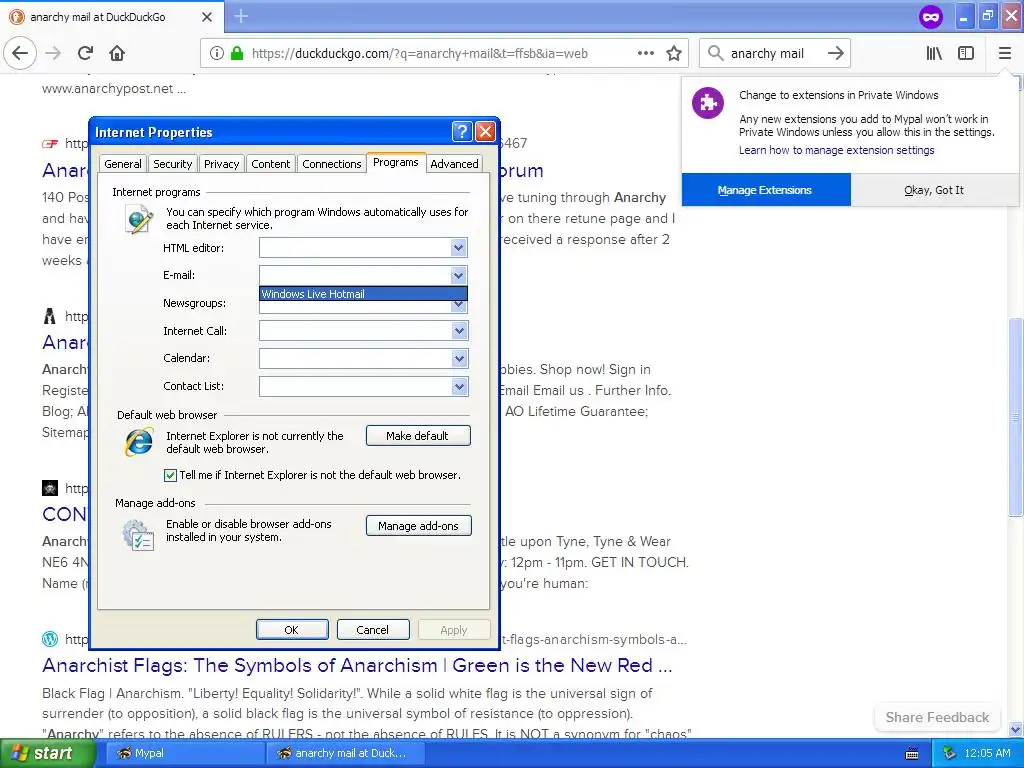Click the Programs tab
The height and width of the screenshot is (768, 1024).
pyautogui.click(x=396, y=162)
